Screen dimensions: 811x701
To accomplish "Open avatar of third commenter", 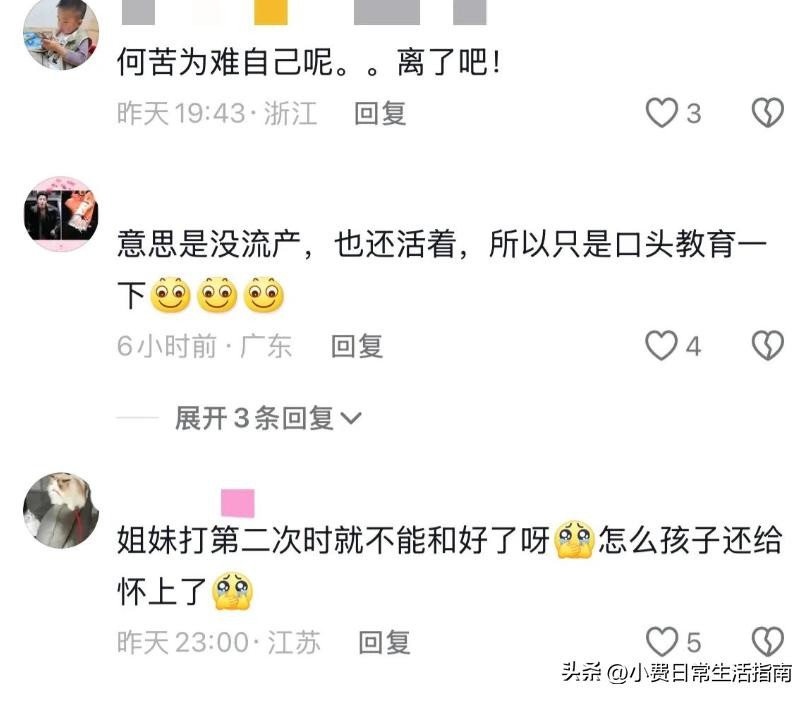I will click(61, 510).
